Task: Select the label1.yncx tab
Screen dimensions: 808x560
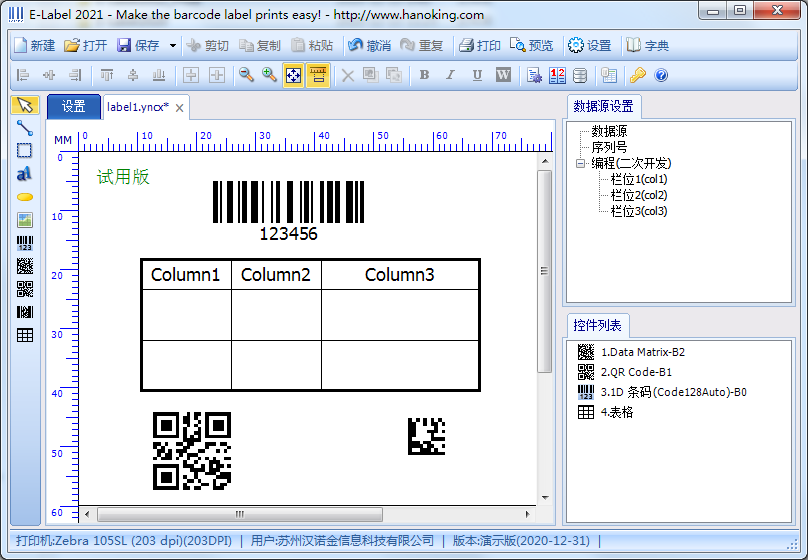Action: tap(138, 107)
